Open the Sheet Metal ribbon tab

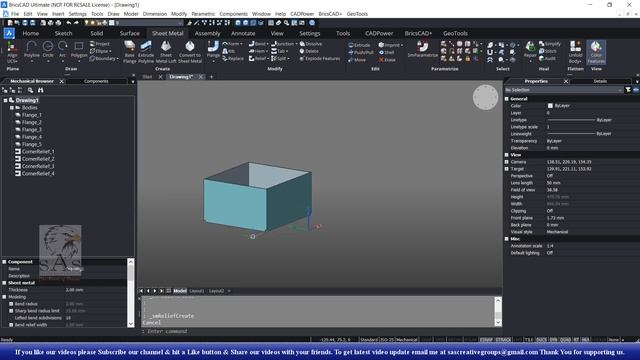tap(167, 33)
